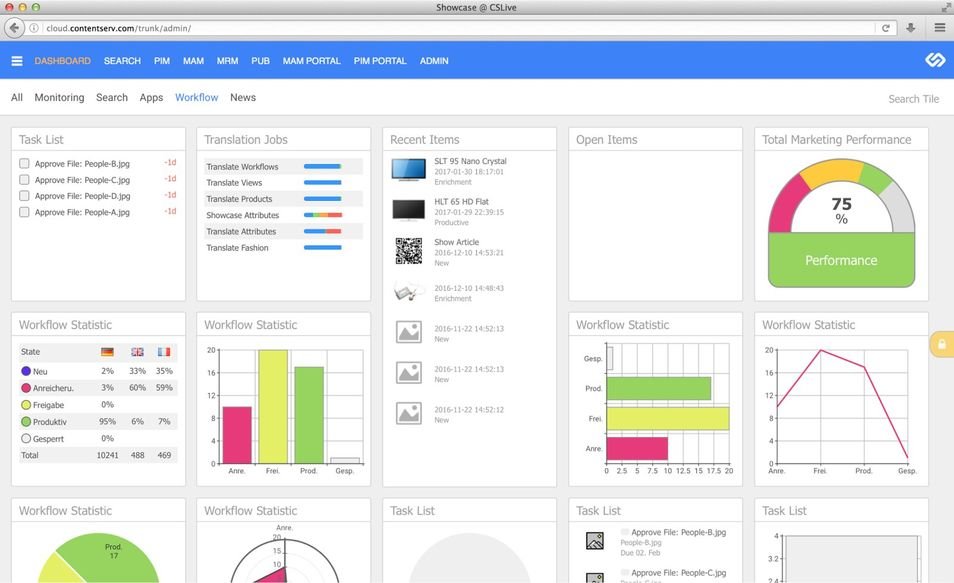Toggle the Approve File: People-A.jpg checkbox
Screen dimensions: 954x583
point(24,212)
